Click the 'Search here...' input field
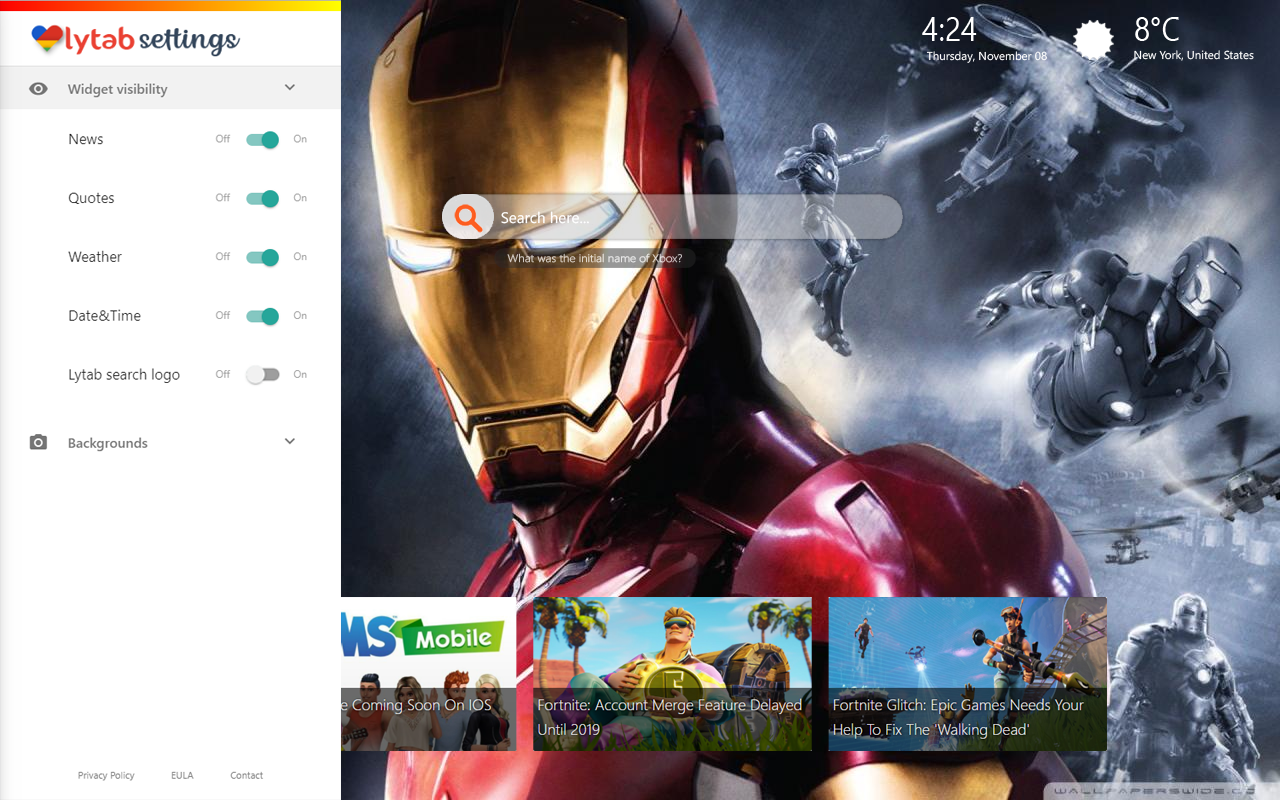The width and height of the screenshot is (1280, 800). (x=690, y=217)
